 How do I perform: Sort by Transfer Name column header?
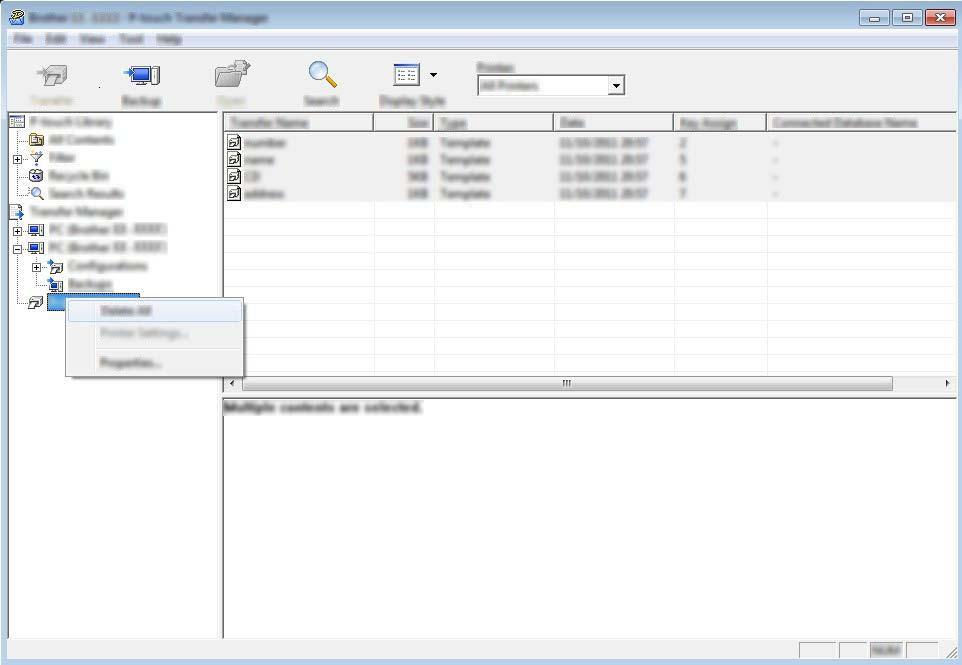tap(299, 123)
